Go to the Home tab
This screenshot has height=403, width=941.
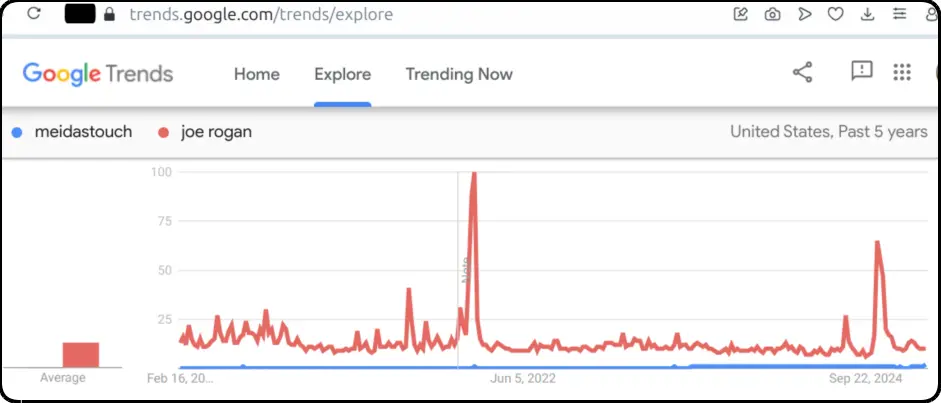(x=257, y=74)
